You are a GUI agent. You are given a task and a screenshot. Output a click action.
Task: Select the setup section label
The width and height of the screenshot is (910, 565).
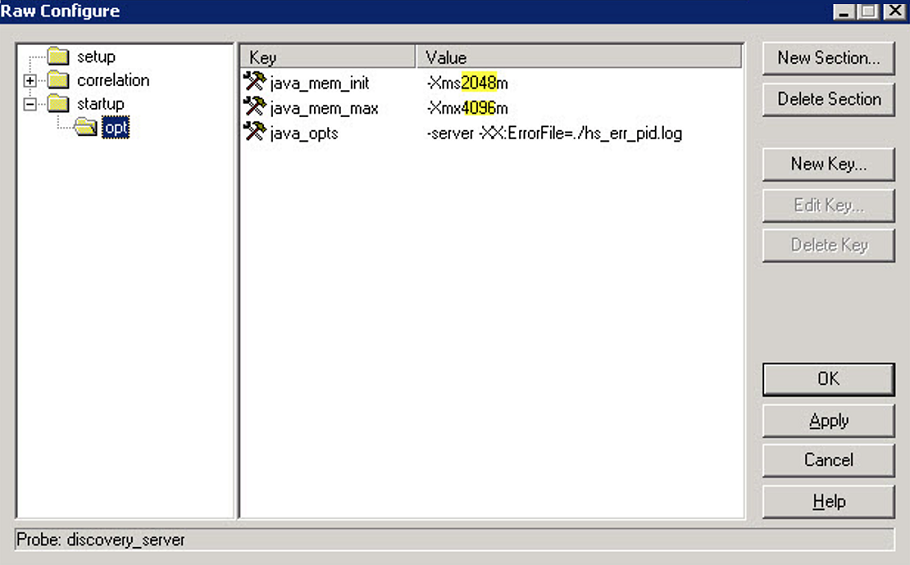pyautogui.click(x=96, y=57)
